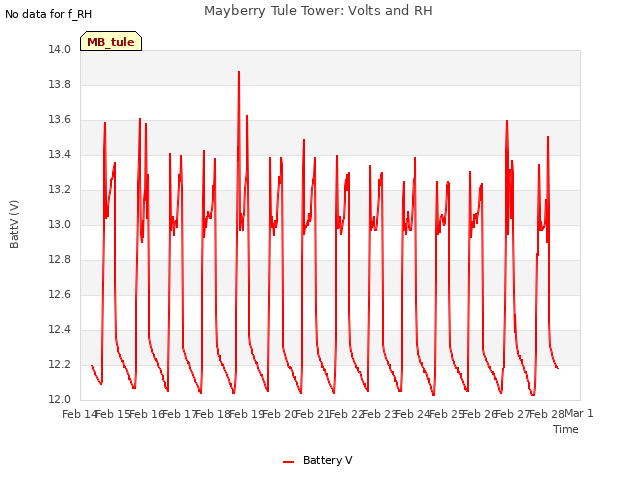Click the Feb 24 x-axis tick label
640x480 pixels.
click(x=413, y=414)
